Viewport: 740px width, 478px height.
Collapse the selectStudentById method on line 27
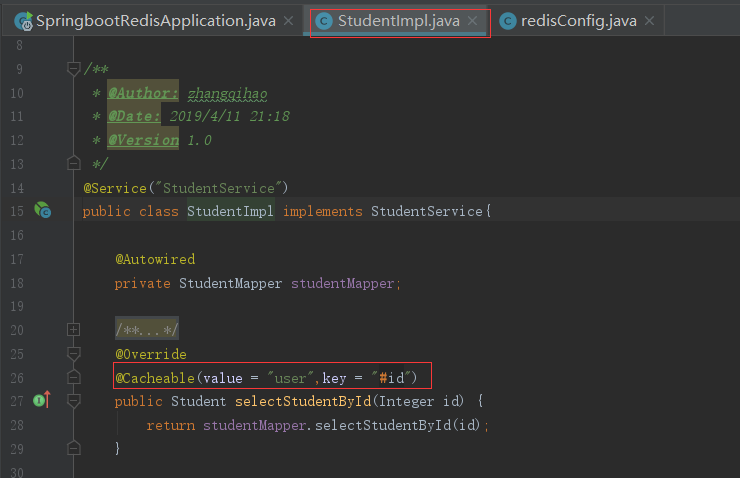tap(74, 401)
